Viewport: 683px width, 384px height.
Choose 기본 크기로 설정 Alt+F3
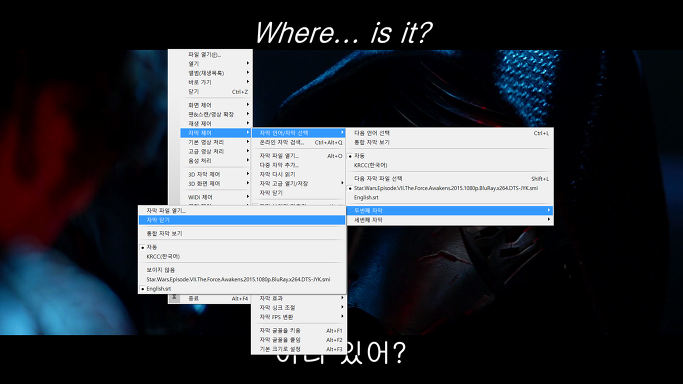(x=299, y=349)
